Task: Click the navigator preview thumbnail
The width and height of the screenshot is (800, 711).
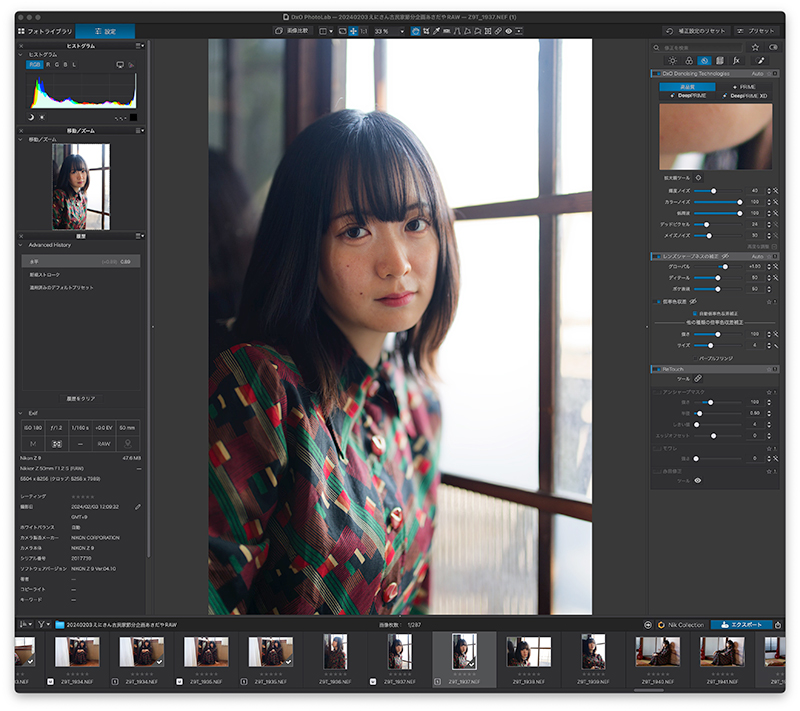Action: tap(81, 186)
